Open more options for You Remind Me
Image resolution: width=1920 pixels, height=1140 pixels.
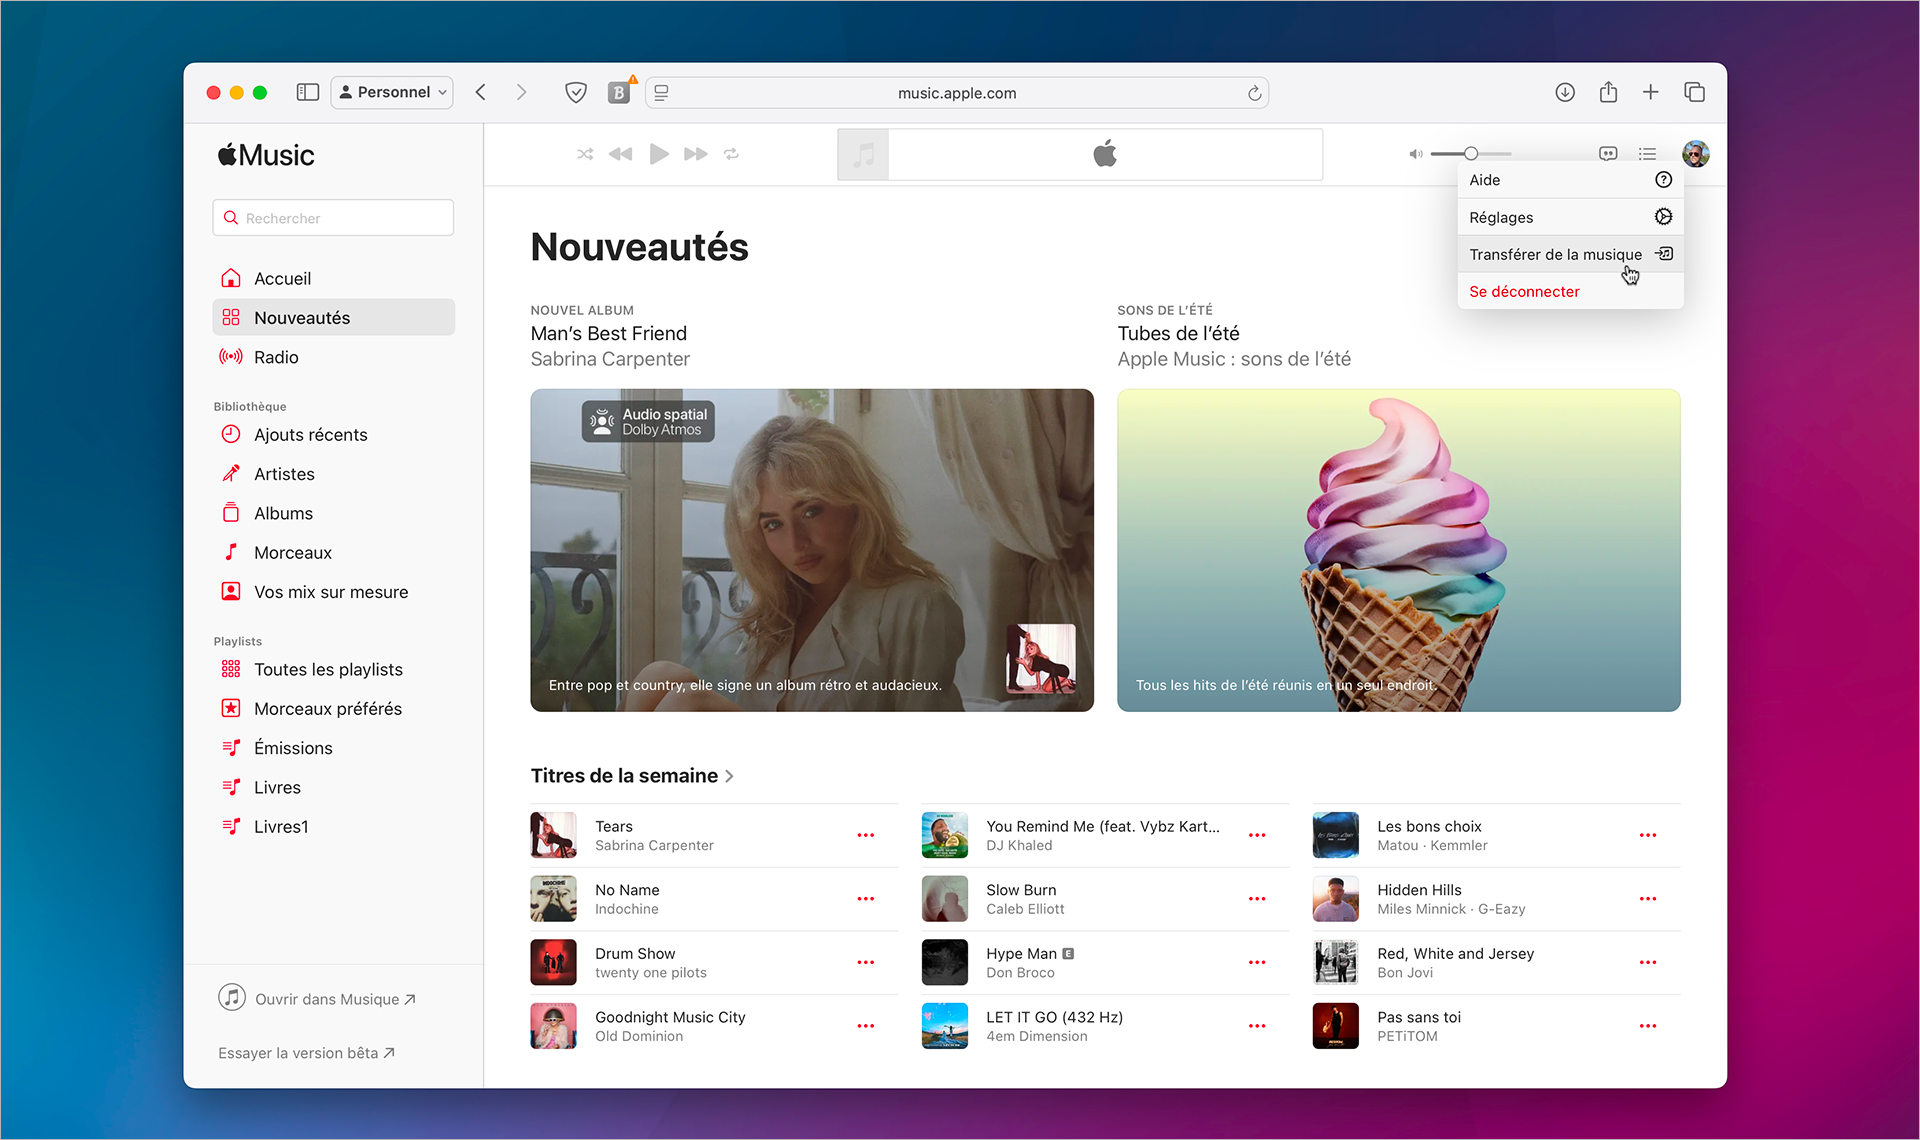coord(1257,835)
